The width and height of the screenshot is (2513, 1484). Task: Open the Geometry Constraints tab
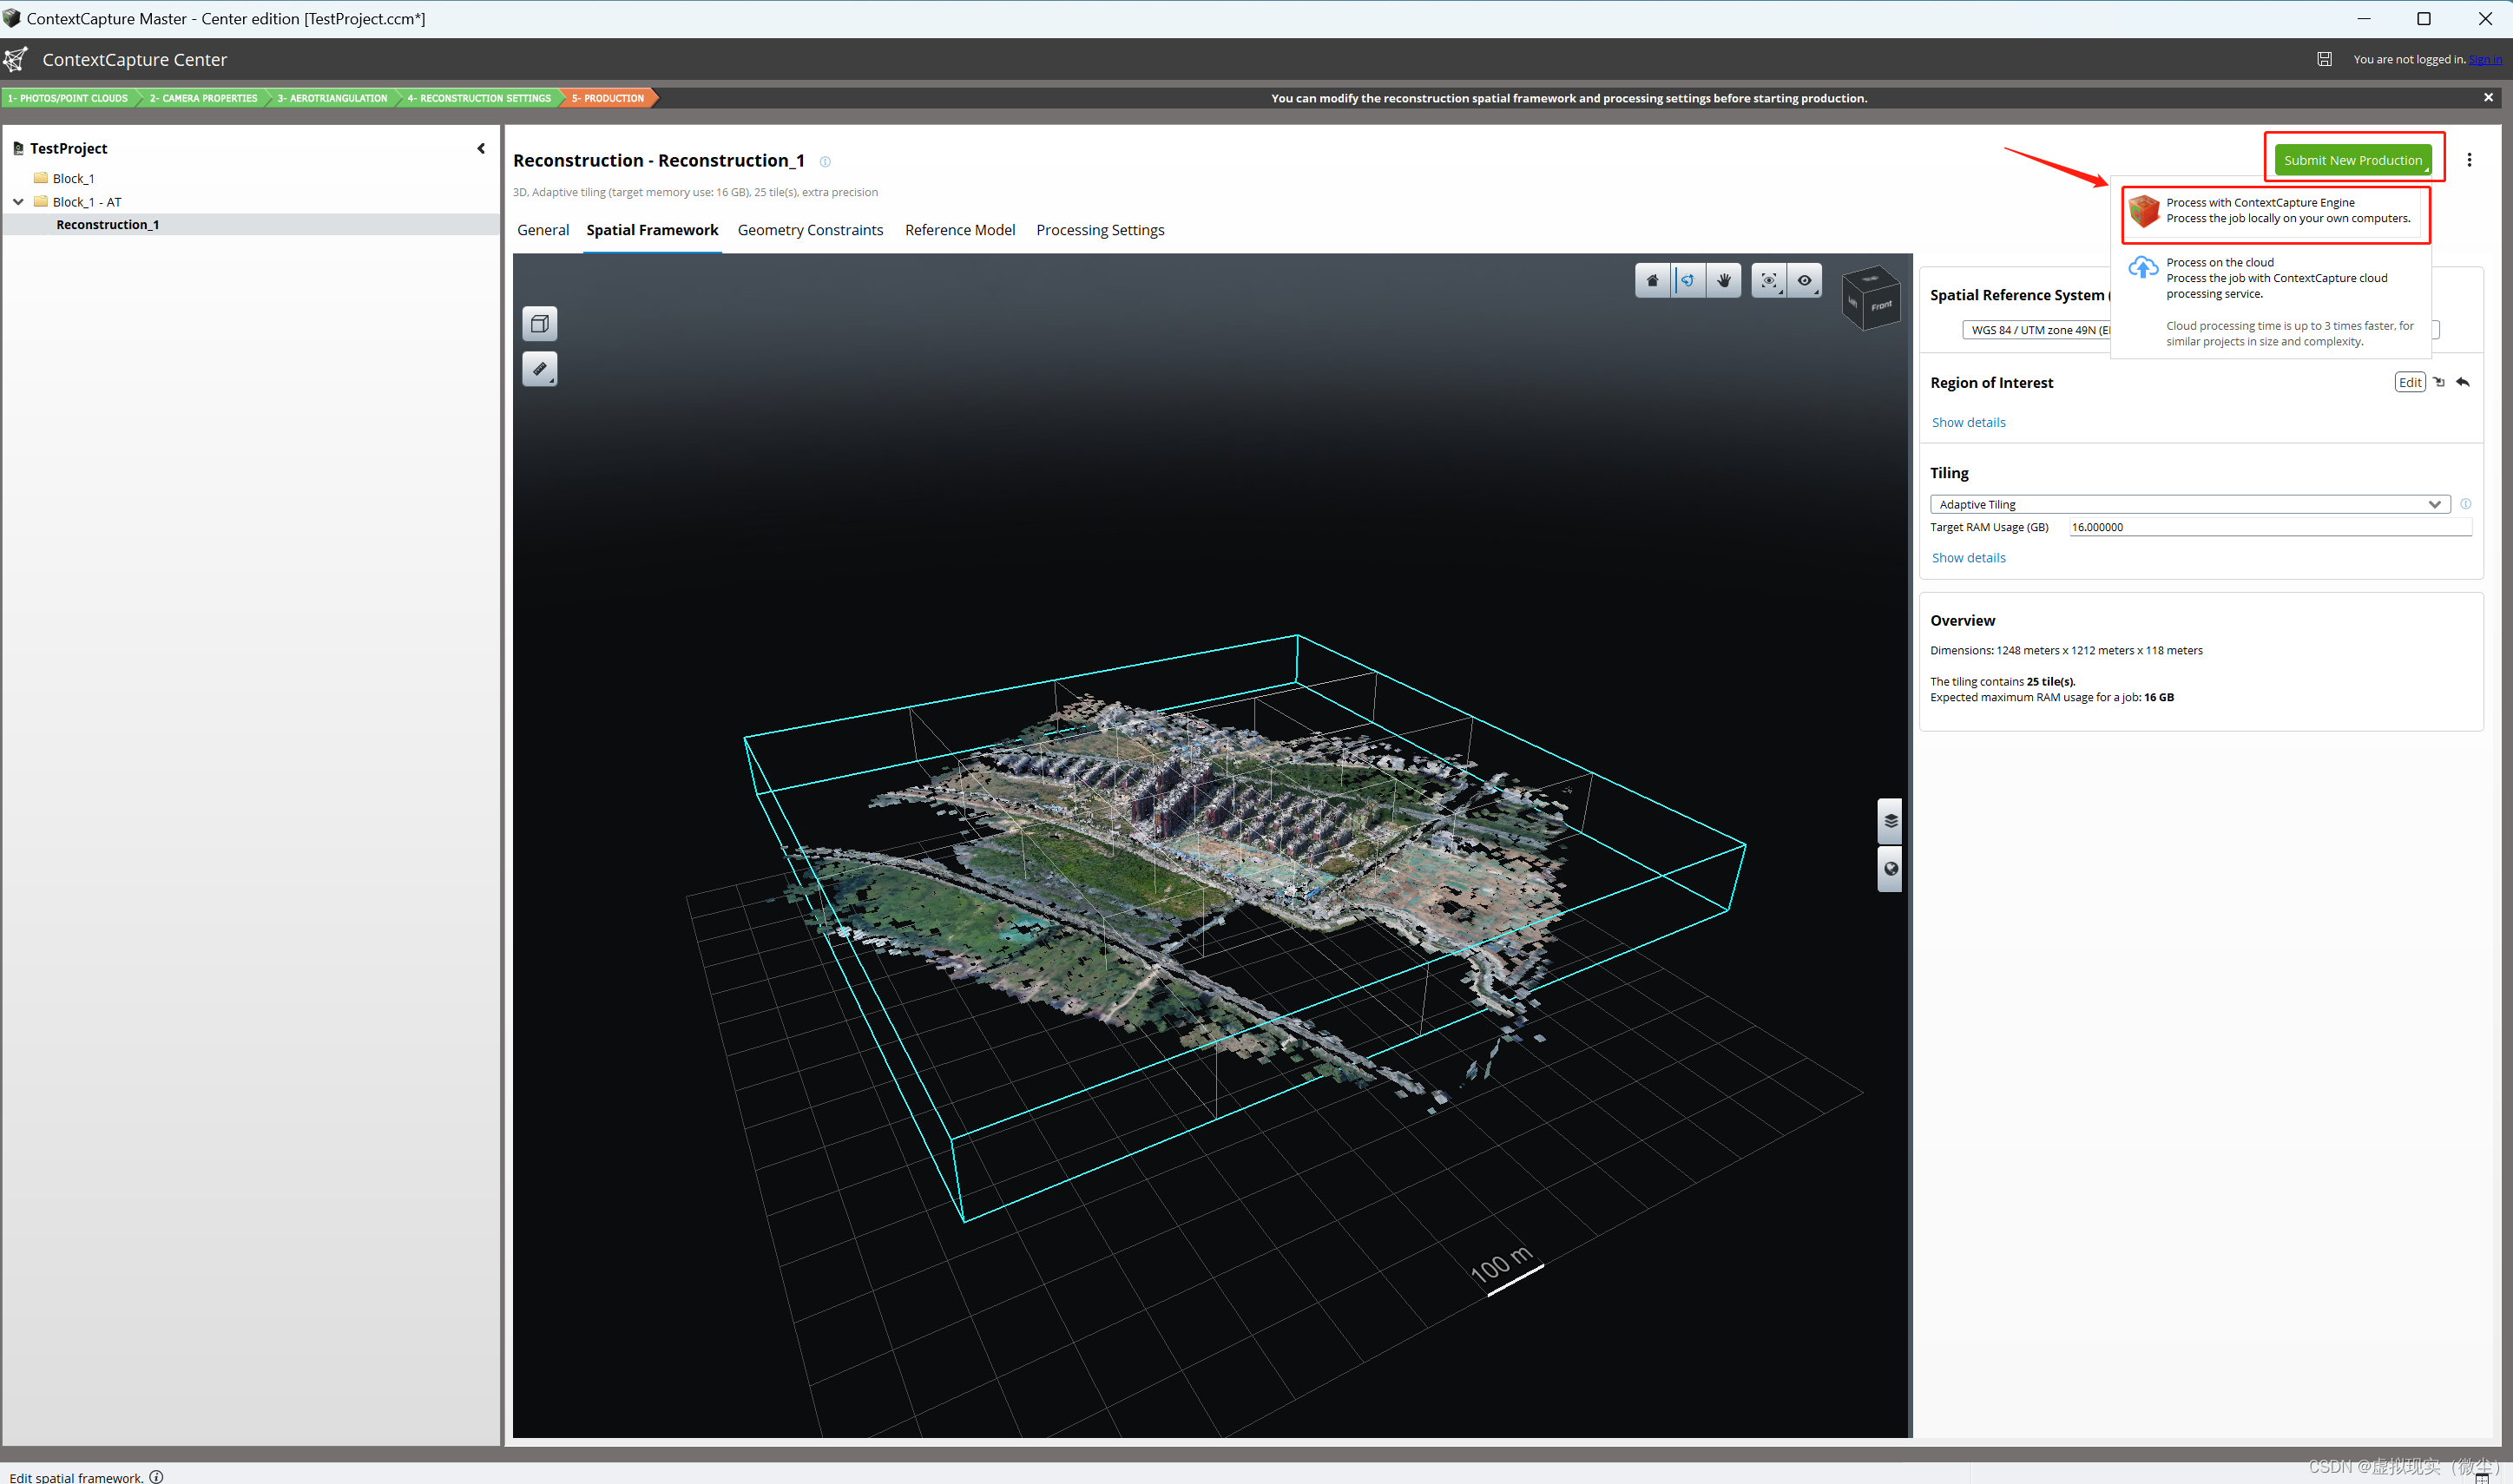pos(810,230)
